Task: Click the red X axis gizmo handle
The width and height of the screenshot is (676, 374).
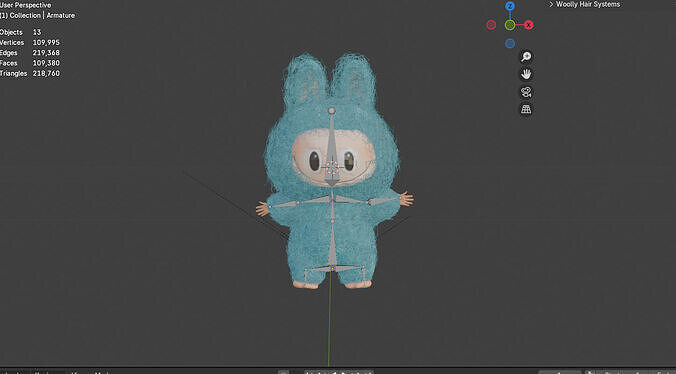Action: coord(529,25)
